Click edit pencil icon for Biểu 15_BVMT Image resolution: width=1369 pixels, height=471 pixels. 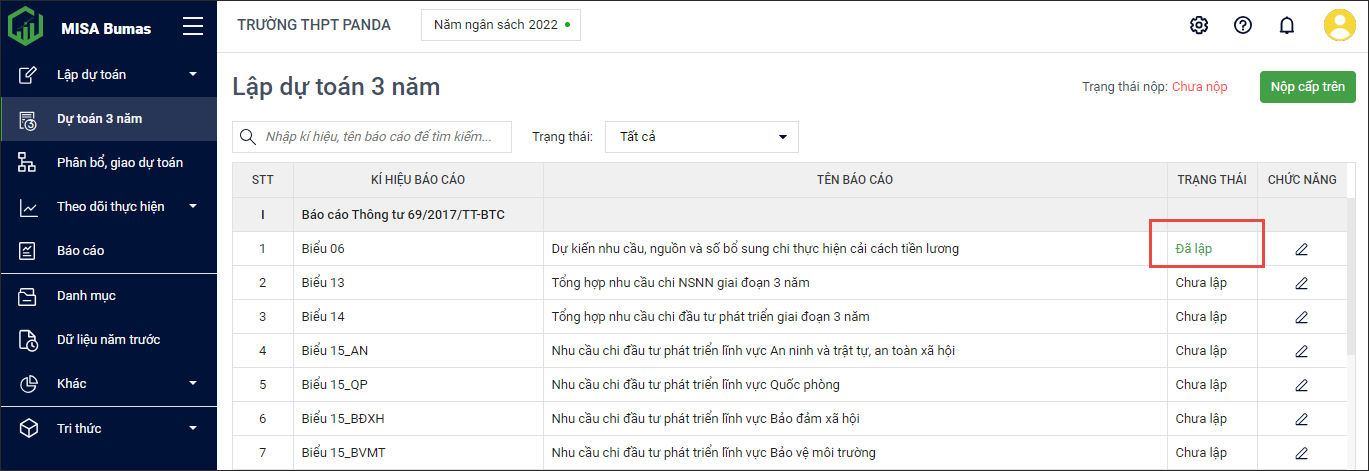tap(1301, 453)
